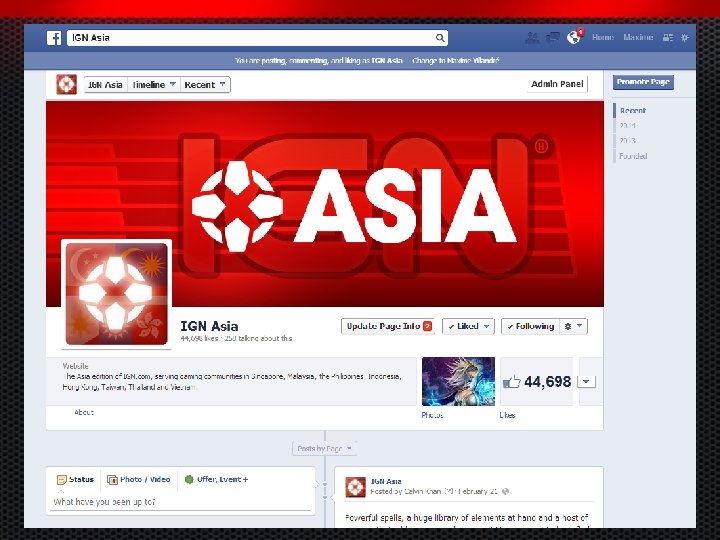This screenshot has height=540, width=720.
Task: Select the Offer, Event + tab
Action: [x=216, y=479]
